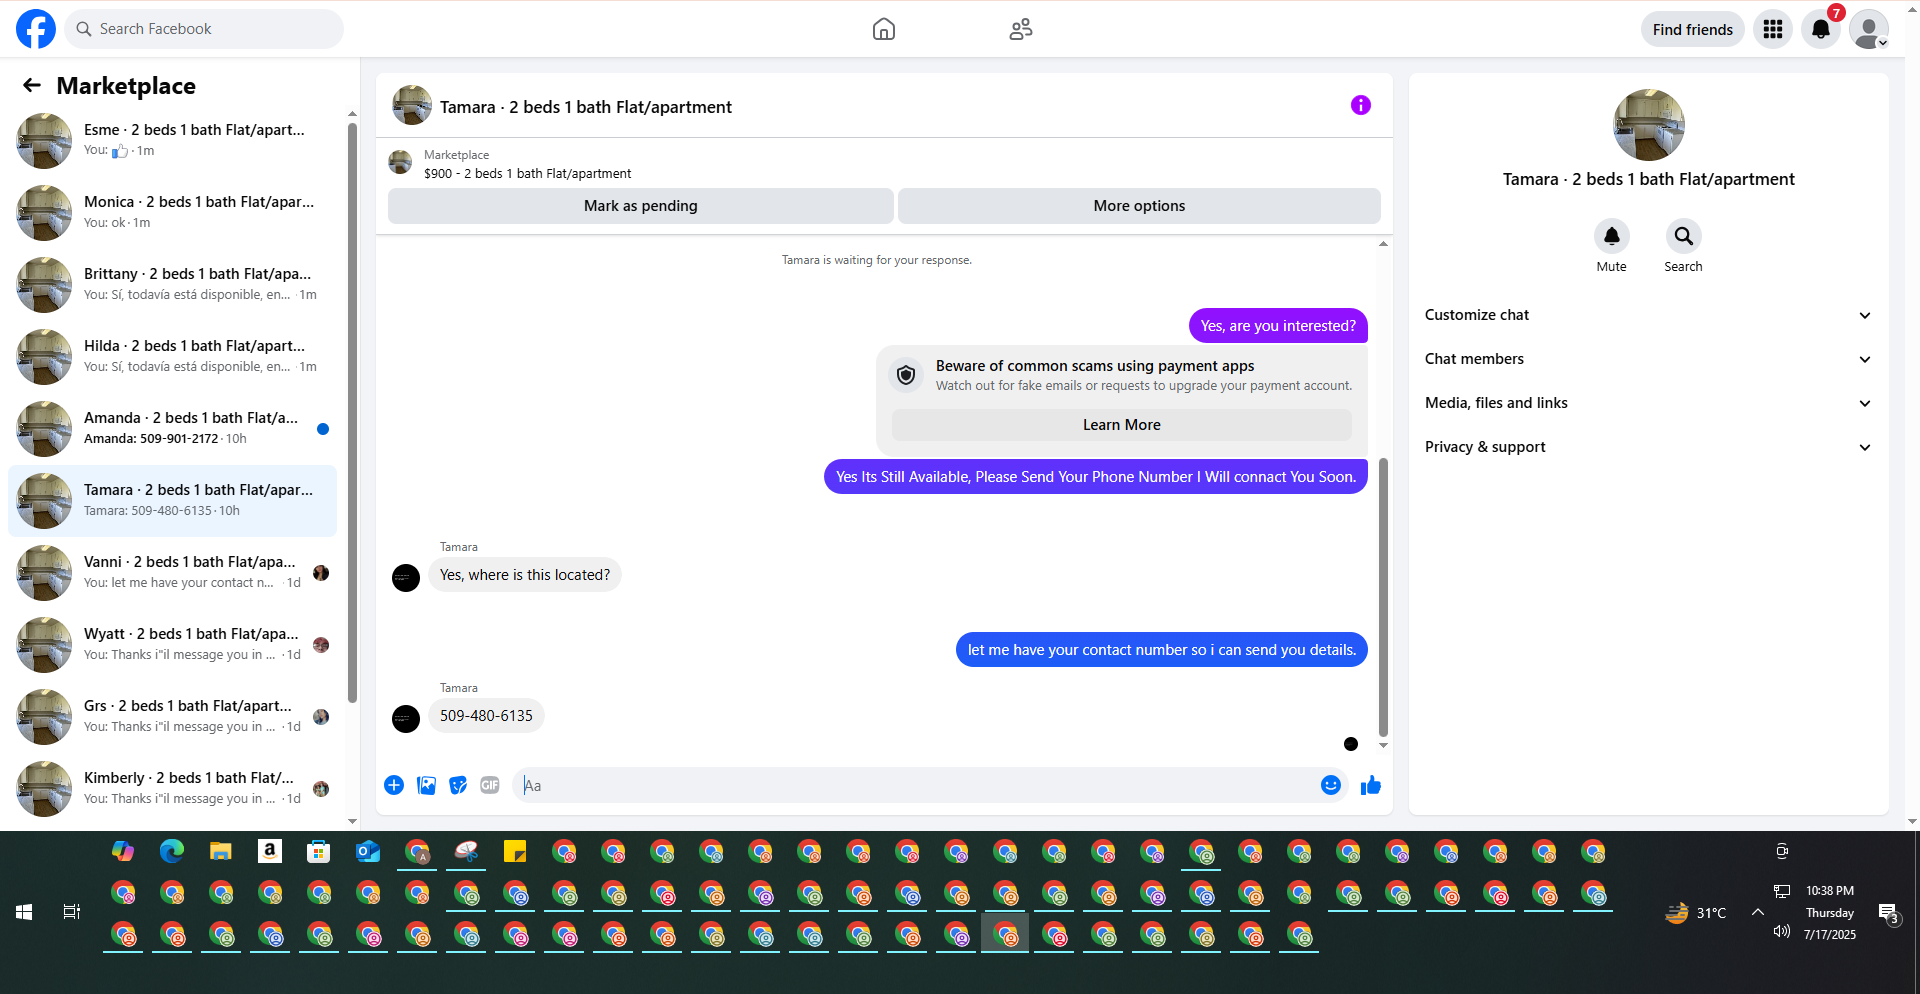
Task: Open the Grs conversation
Action: point(173,717)
